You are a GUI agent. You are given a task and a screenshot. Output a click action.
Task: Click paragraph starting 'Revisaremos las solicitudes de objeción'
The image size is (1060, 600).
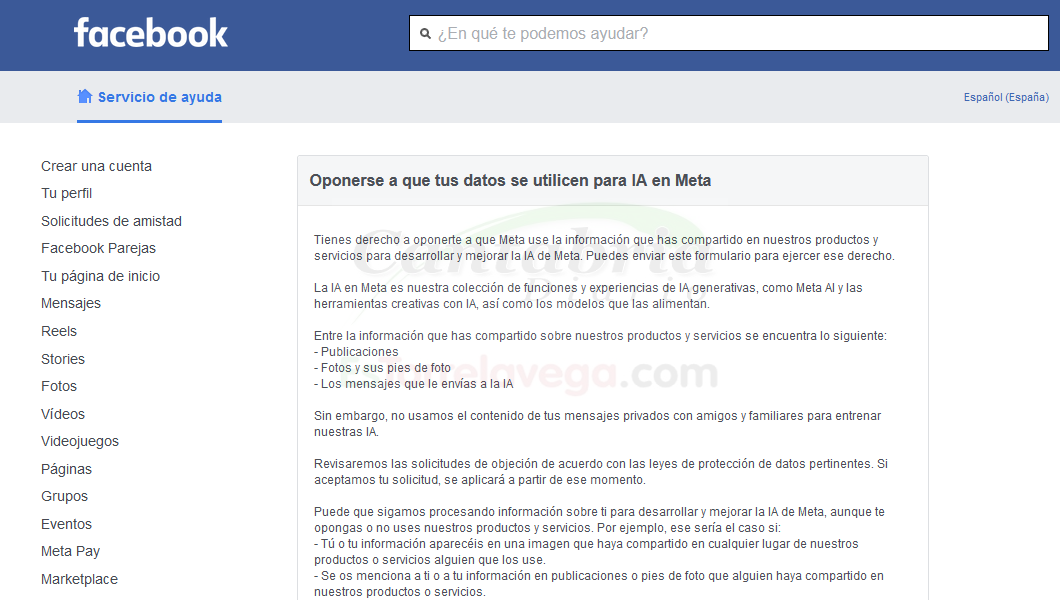(601, 472)
